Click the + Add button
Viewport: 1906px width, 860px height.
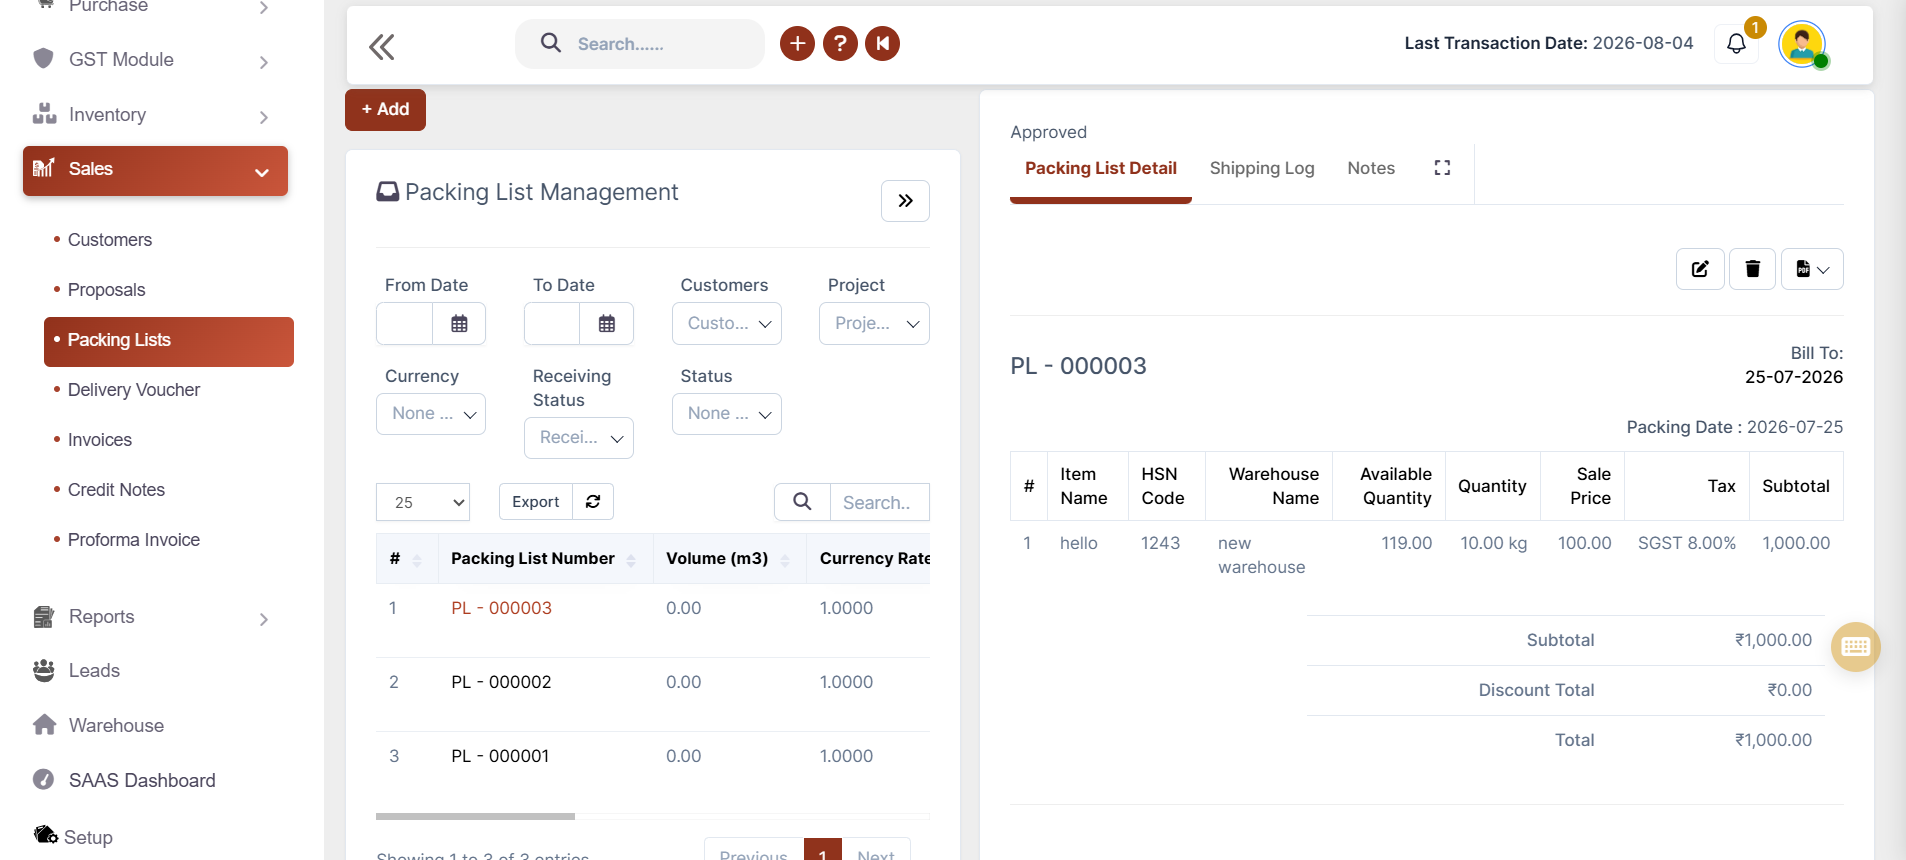pos(385,110)
